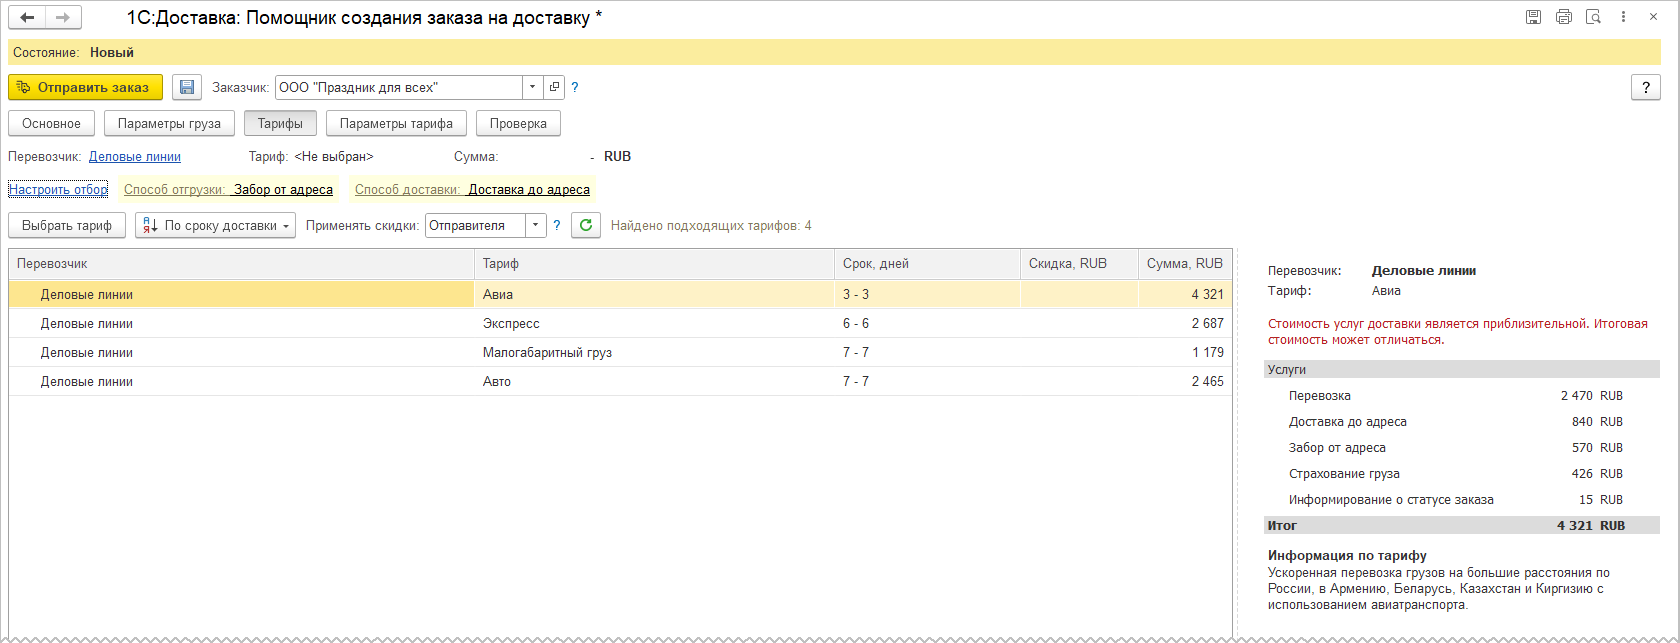
Task: Click the forward navigation arrow
Action: click(x=63, y=18)
